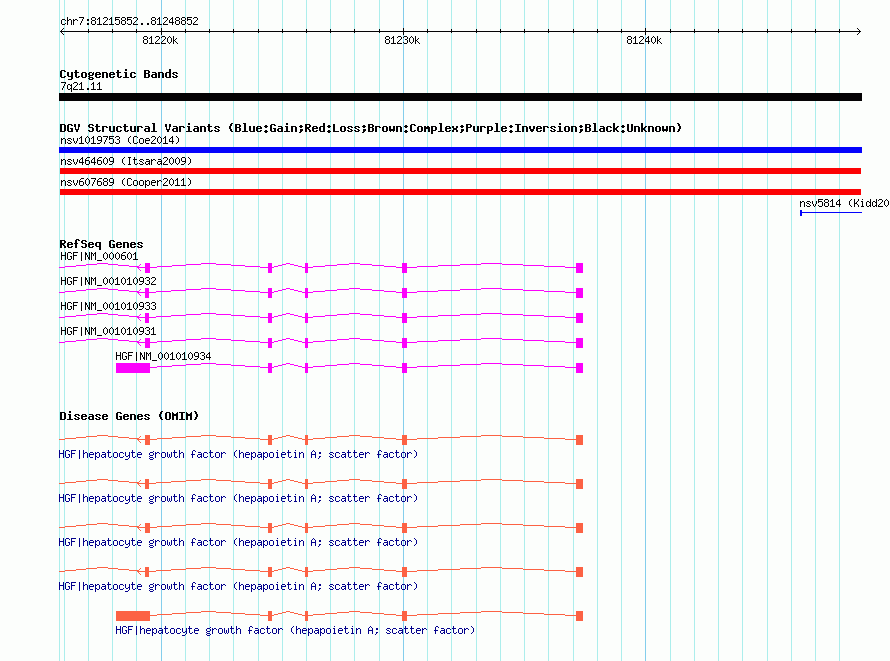The image size is (890, 661).
Task: Select the blue nsv1019753 gain bar
Action: (460, 150)
